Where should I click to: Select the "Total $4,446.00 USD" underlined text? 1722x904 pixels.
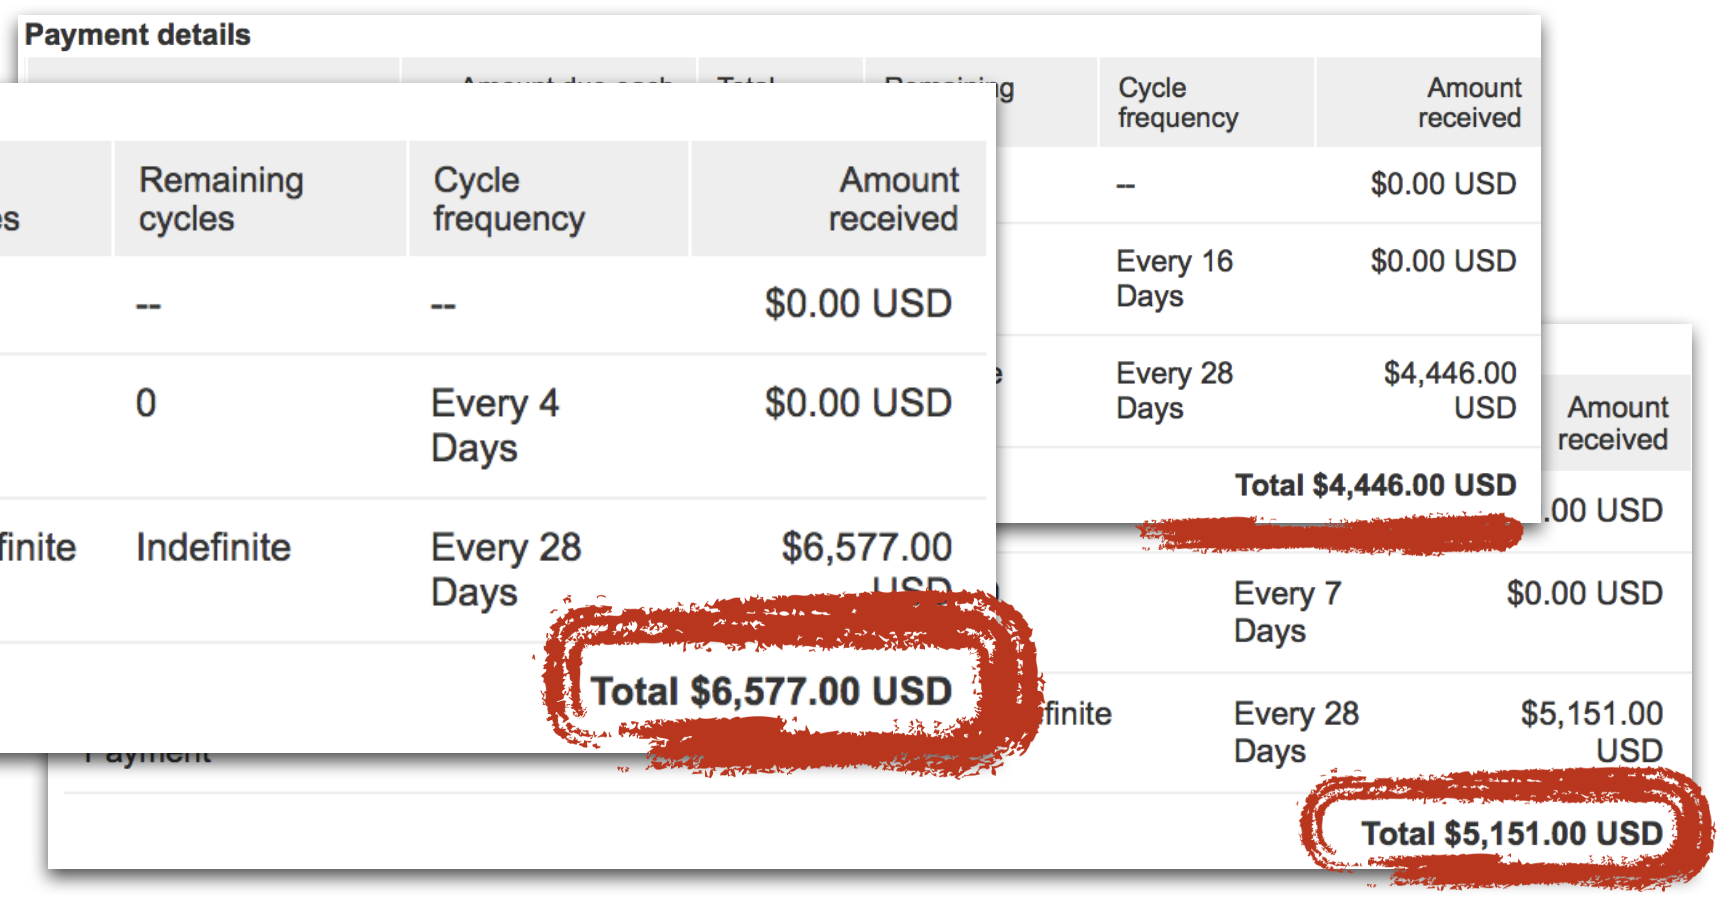point(1375,485)
